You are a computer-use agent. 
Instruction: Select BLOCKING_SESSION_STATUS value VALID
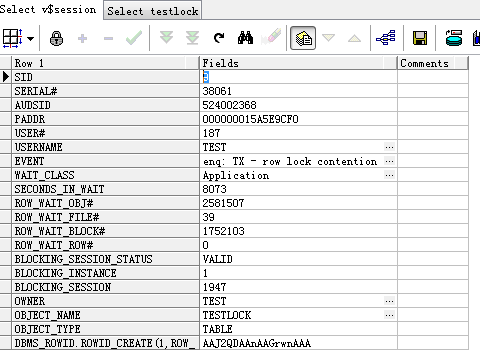(x=218, y=259)
